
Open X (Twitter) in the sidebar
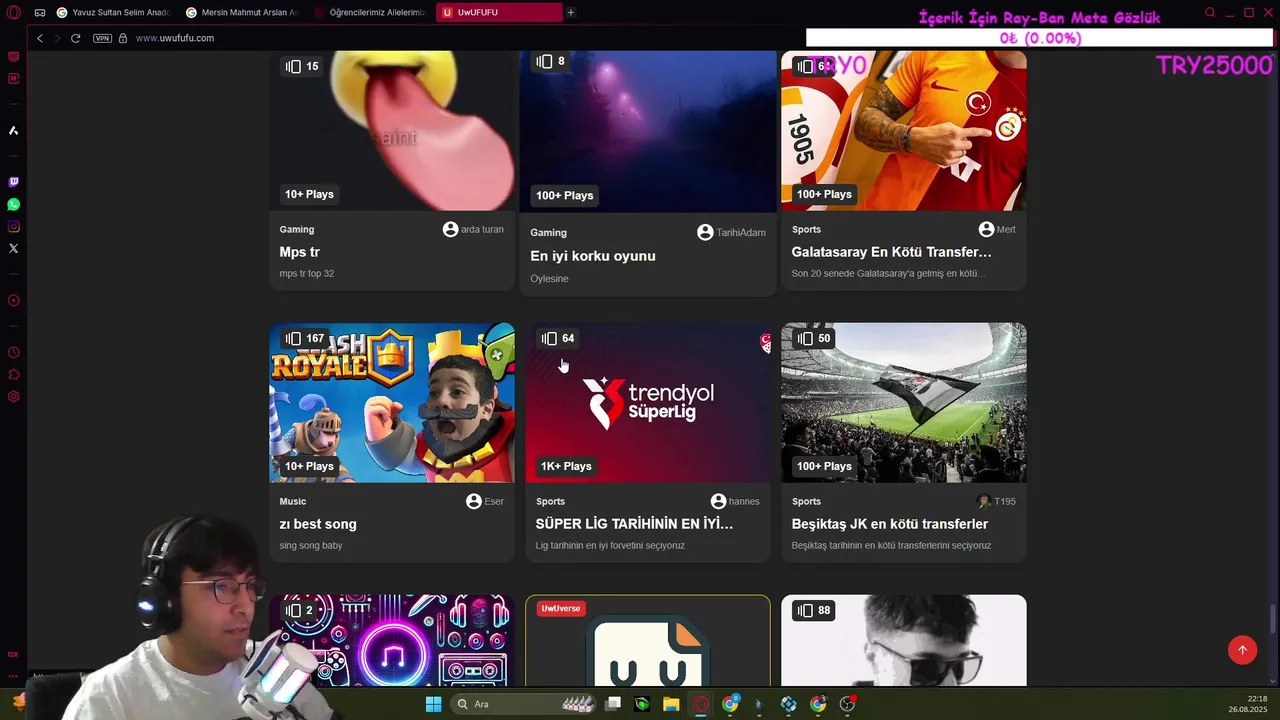14,248
